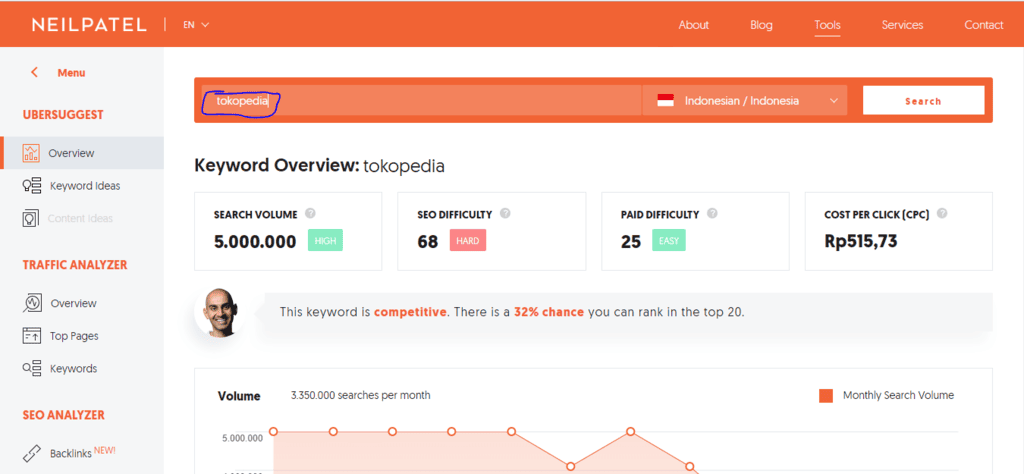Click Neil Patel's avatar photo

pos(219,313)
